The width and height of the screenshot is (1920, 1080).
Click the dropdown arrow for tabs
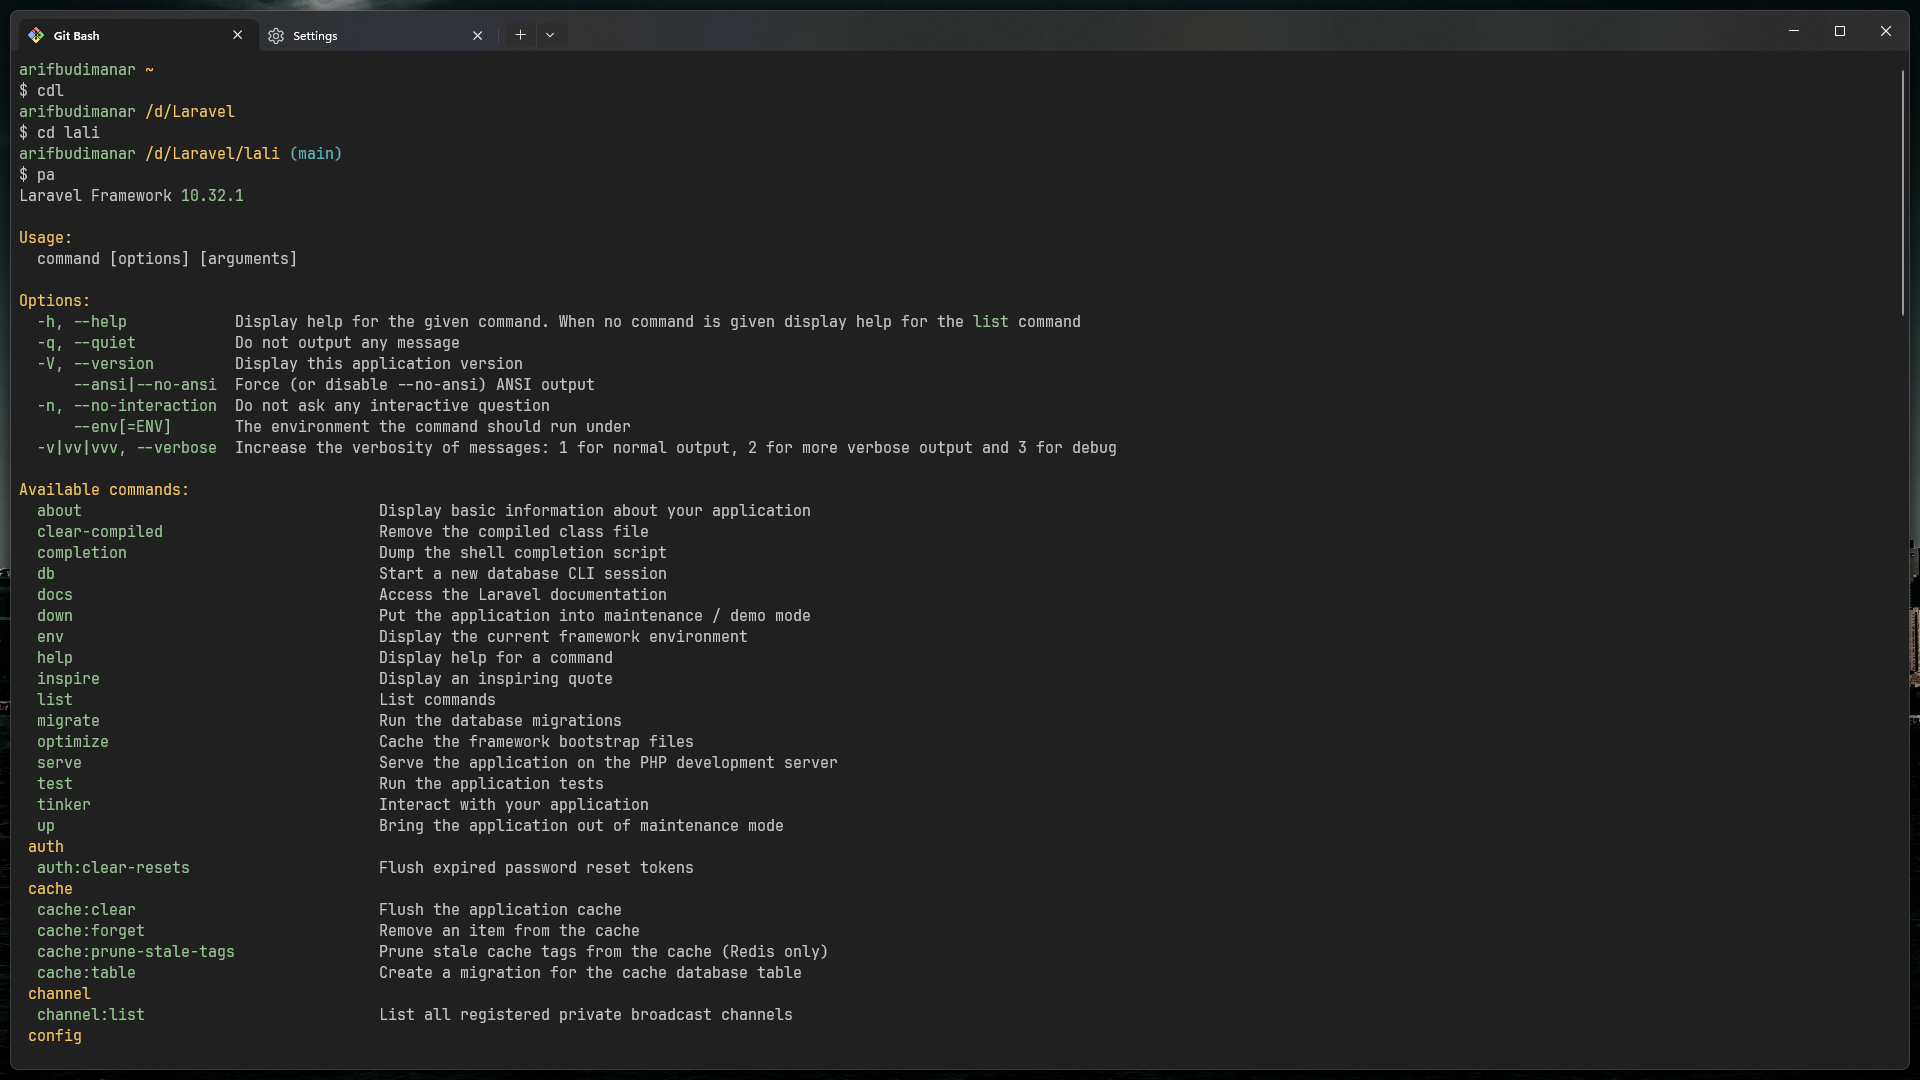551,34
